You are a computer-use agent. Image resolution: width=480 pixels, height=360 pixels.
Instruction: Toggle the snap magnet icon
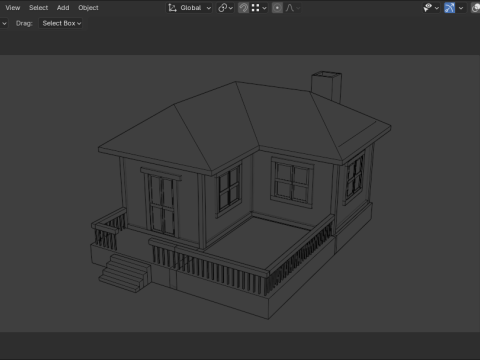(243, 8)
